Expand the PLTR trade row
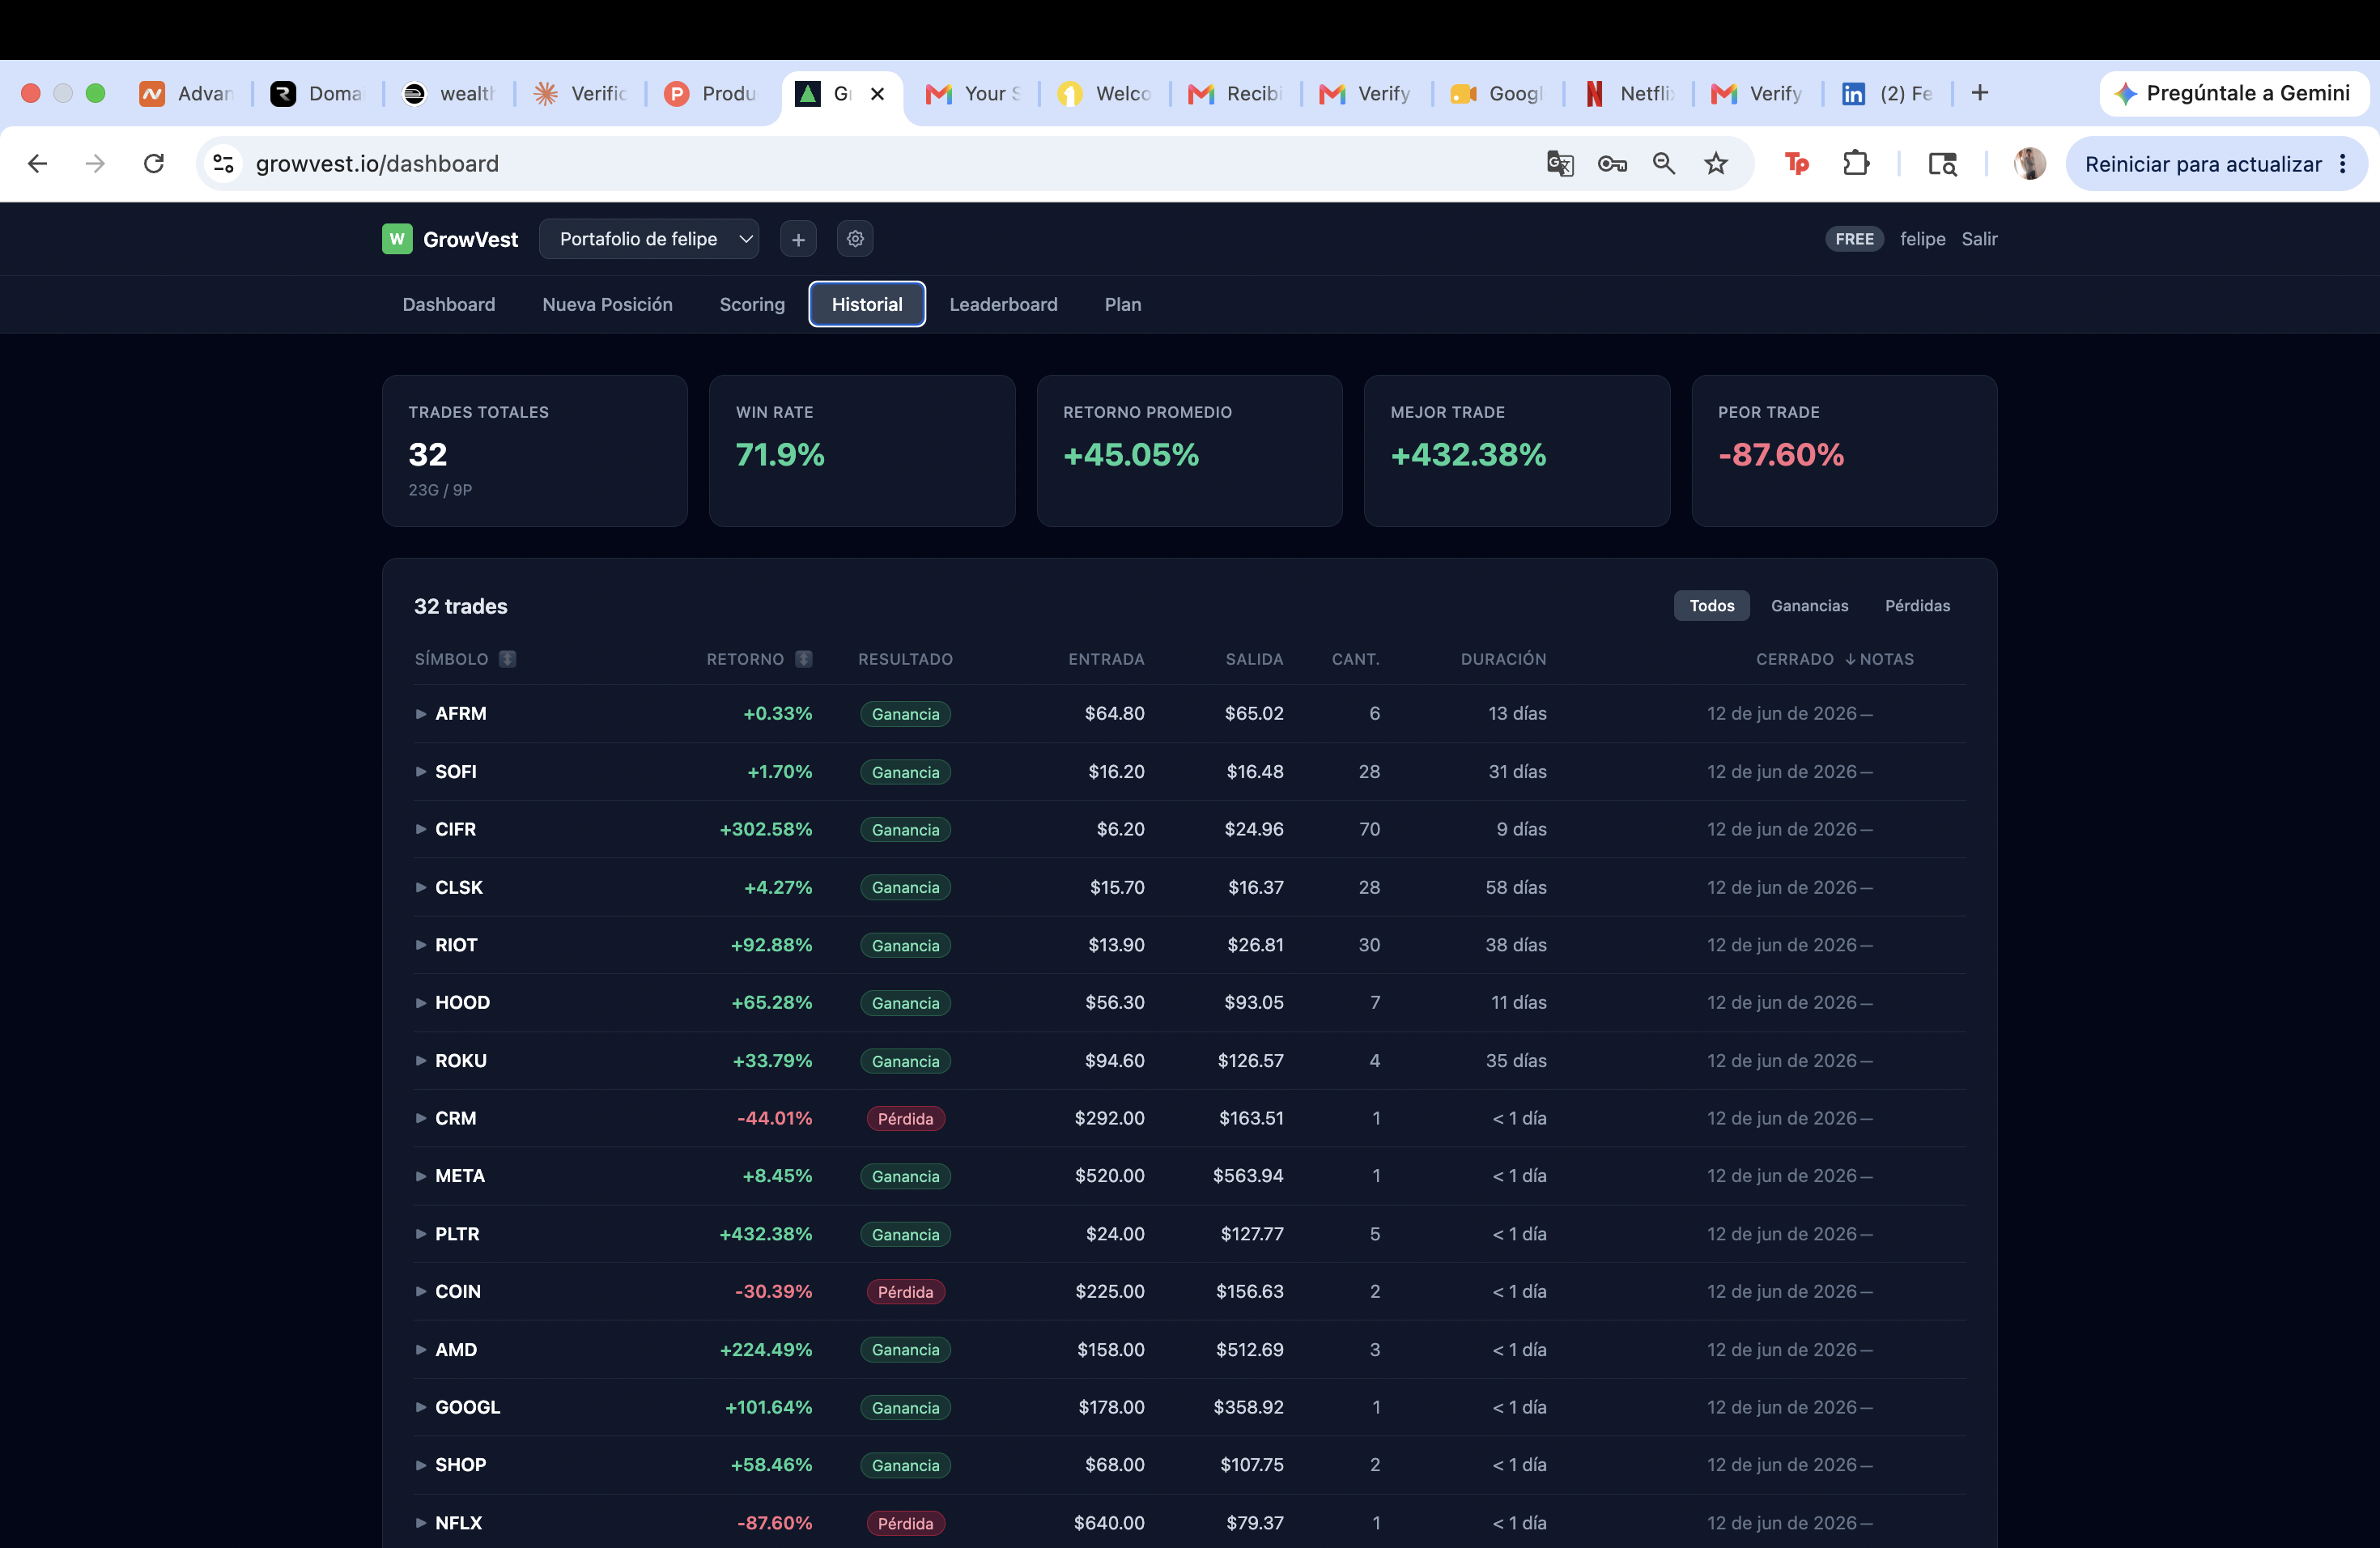Image resolution: width=2380 pixels, height=1548 pixels. pos(421,1234)
